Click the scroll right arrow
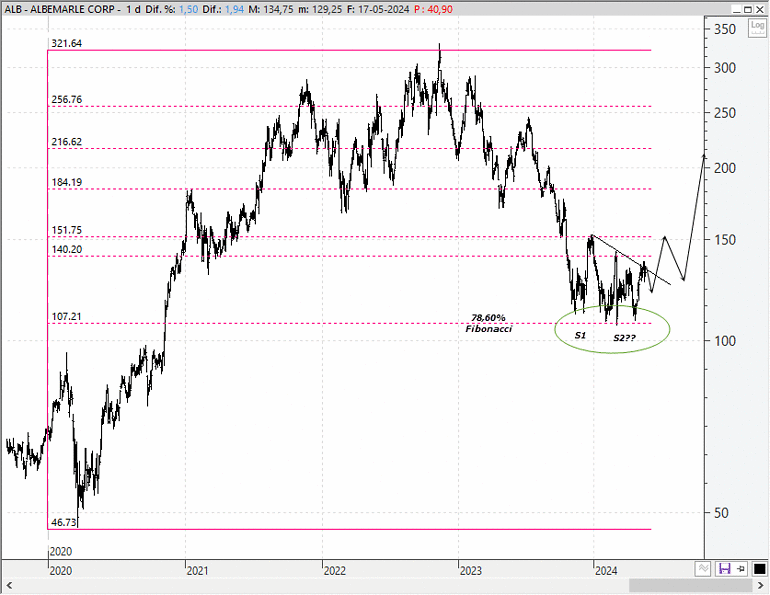 [761, 585]
